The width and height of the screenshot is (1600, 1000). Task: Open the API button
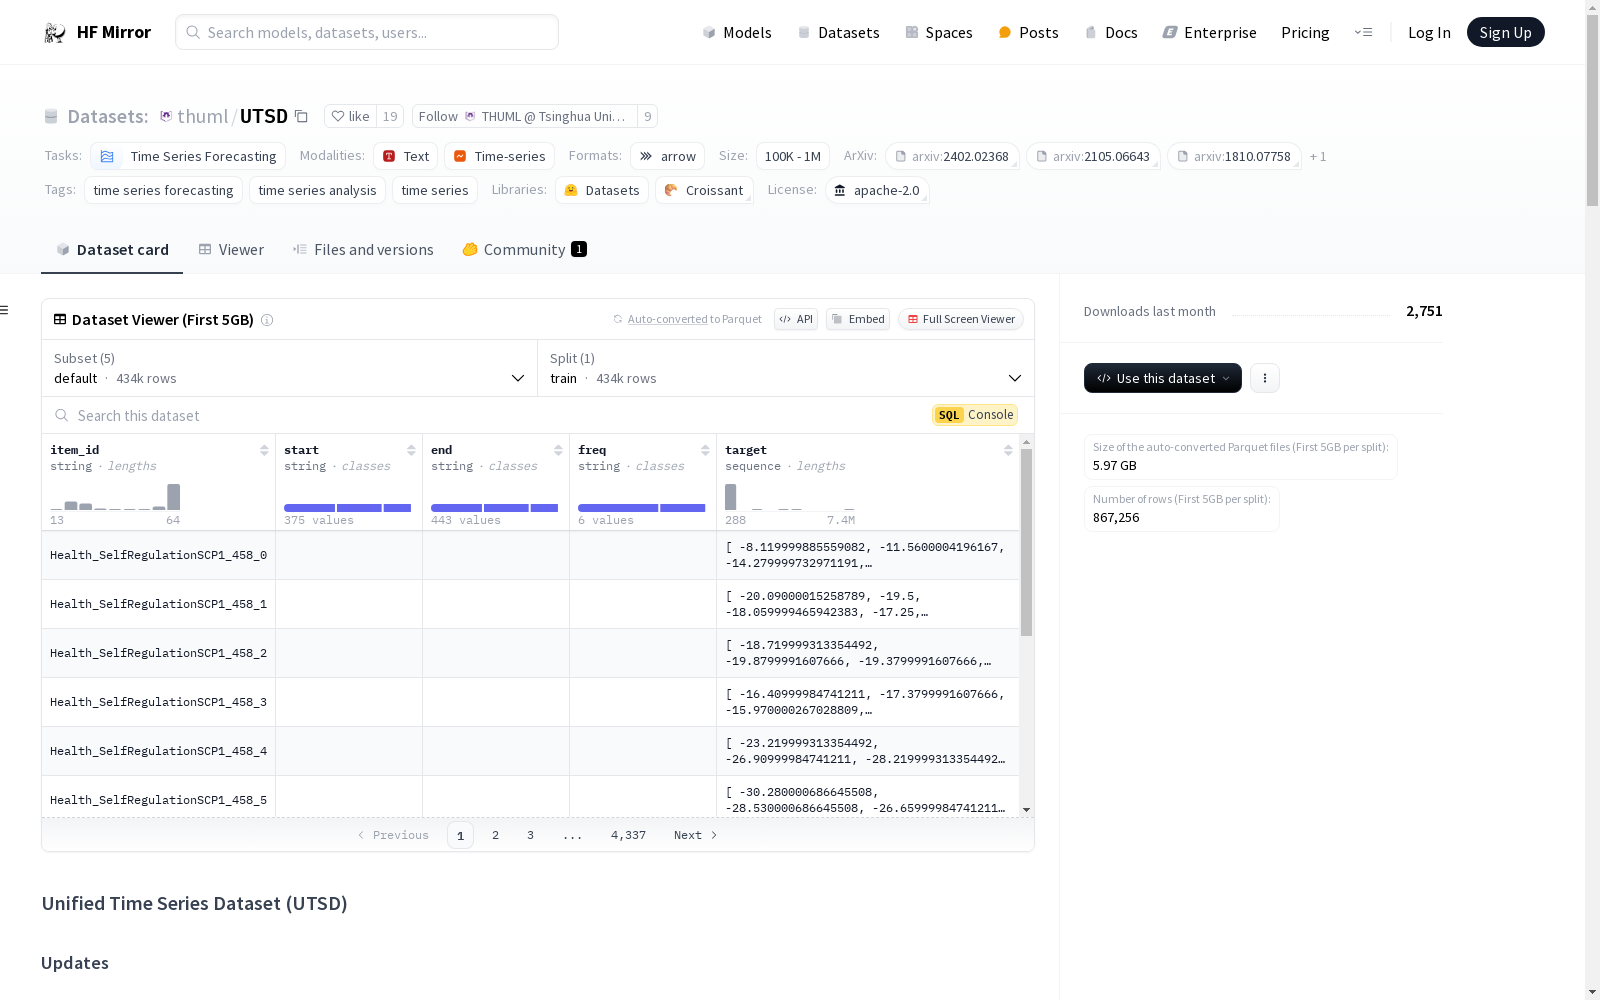[x=796, y=319]
